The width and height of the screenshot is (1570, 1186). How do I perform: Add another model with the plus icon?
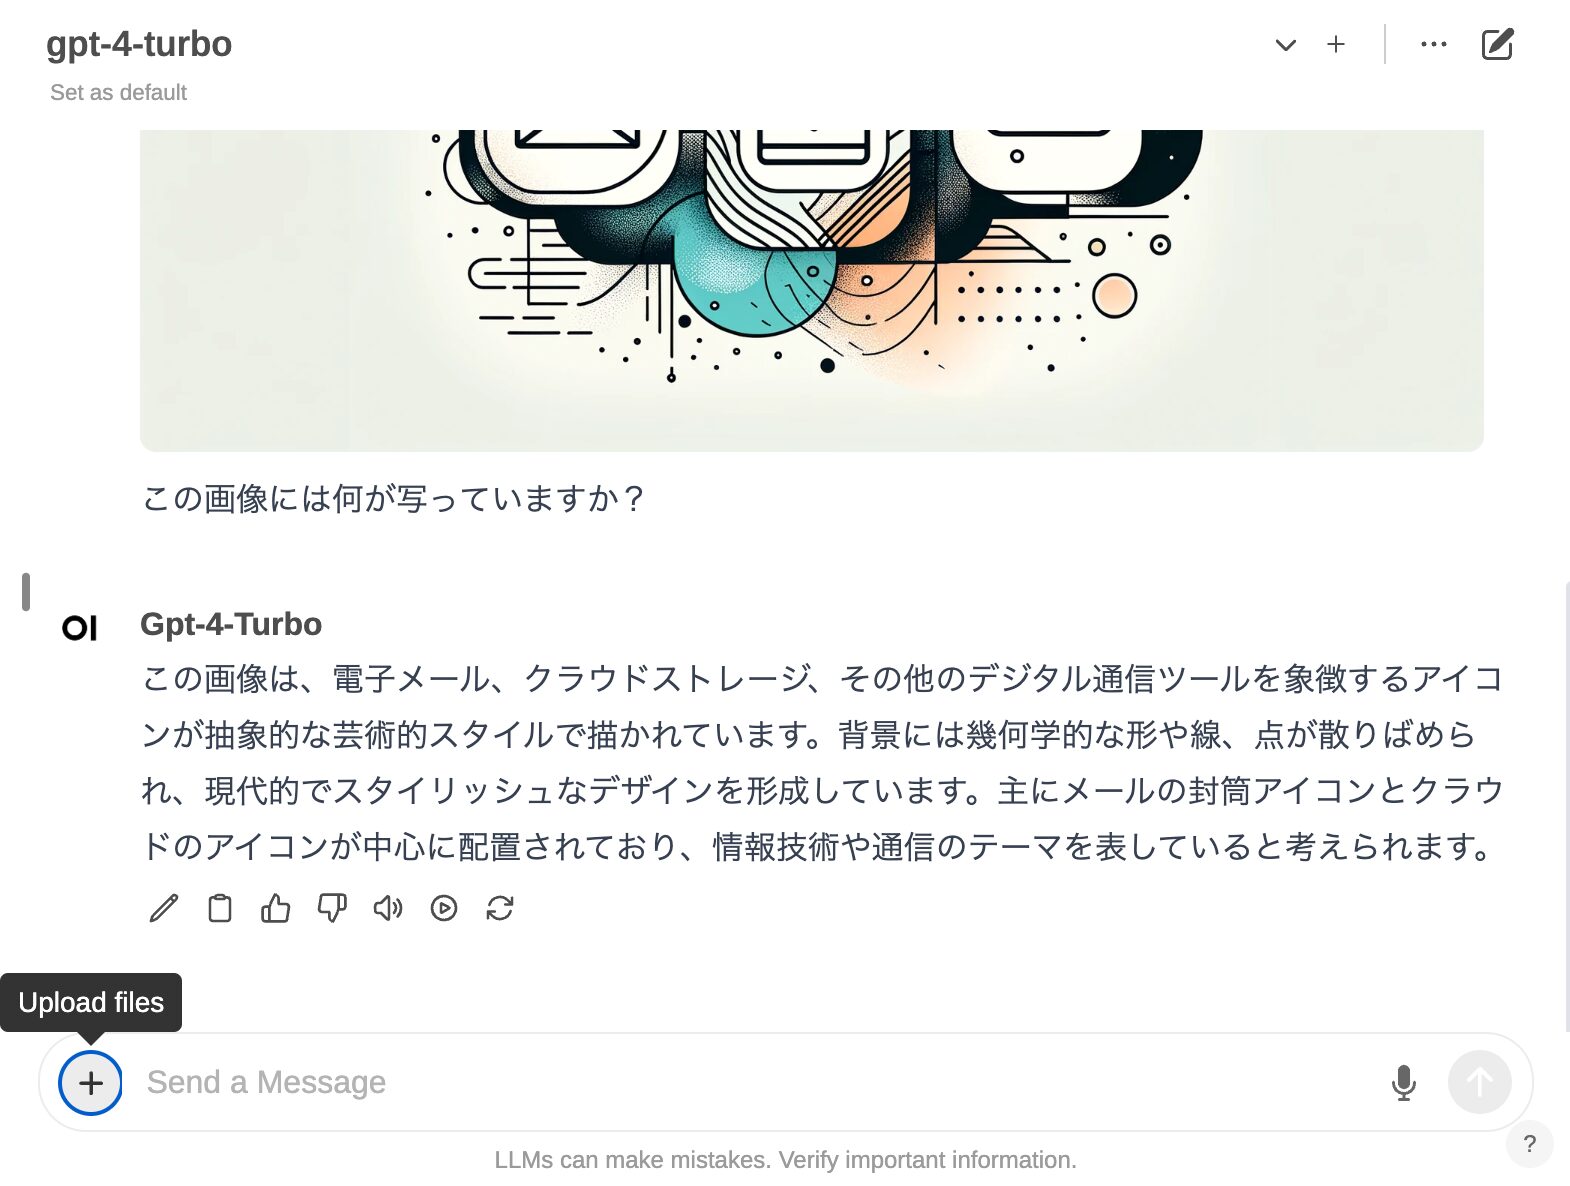(x=1336, y=45)
